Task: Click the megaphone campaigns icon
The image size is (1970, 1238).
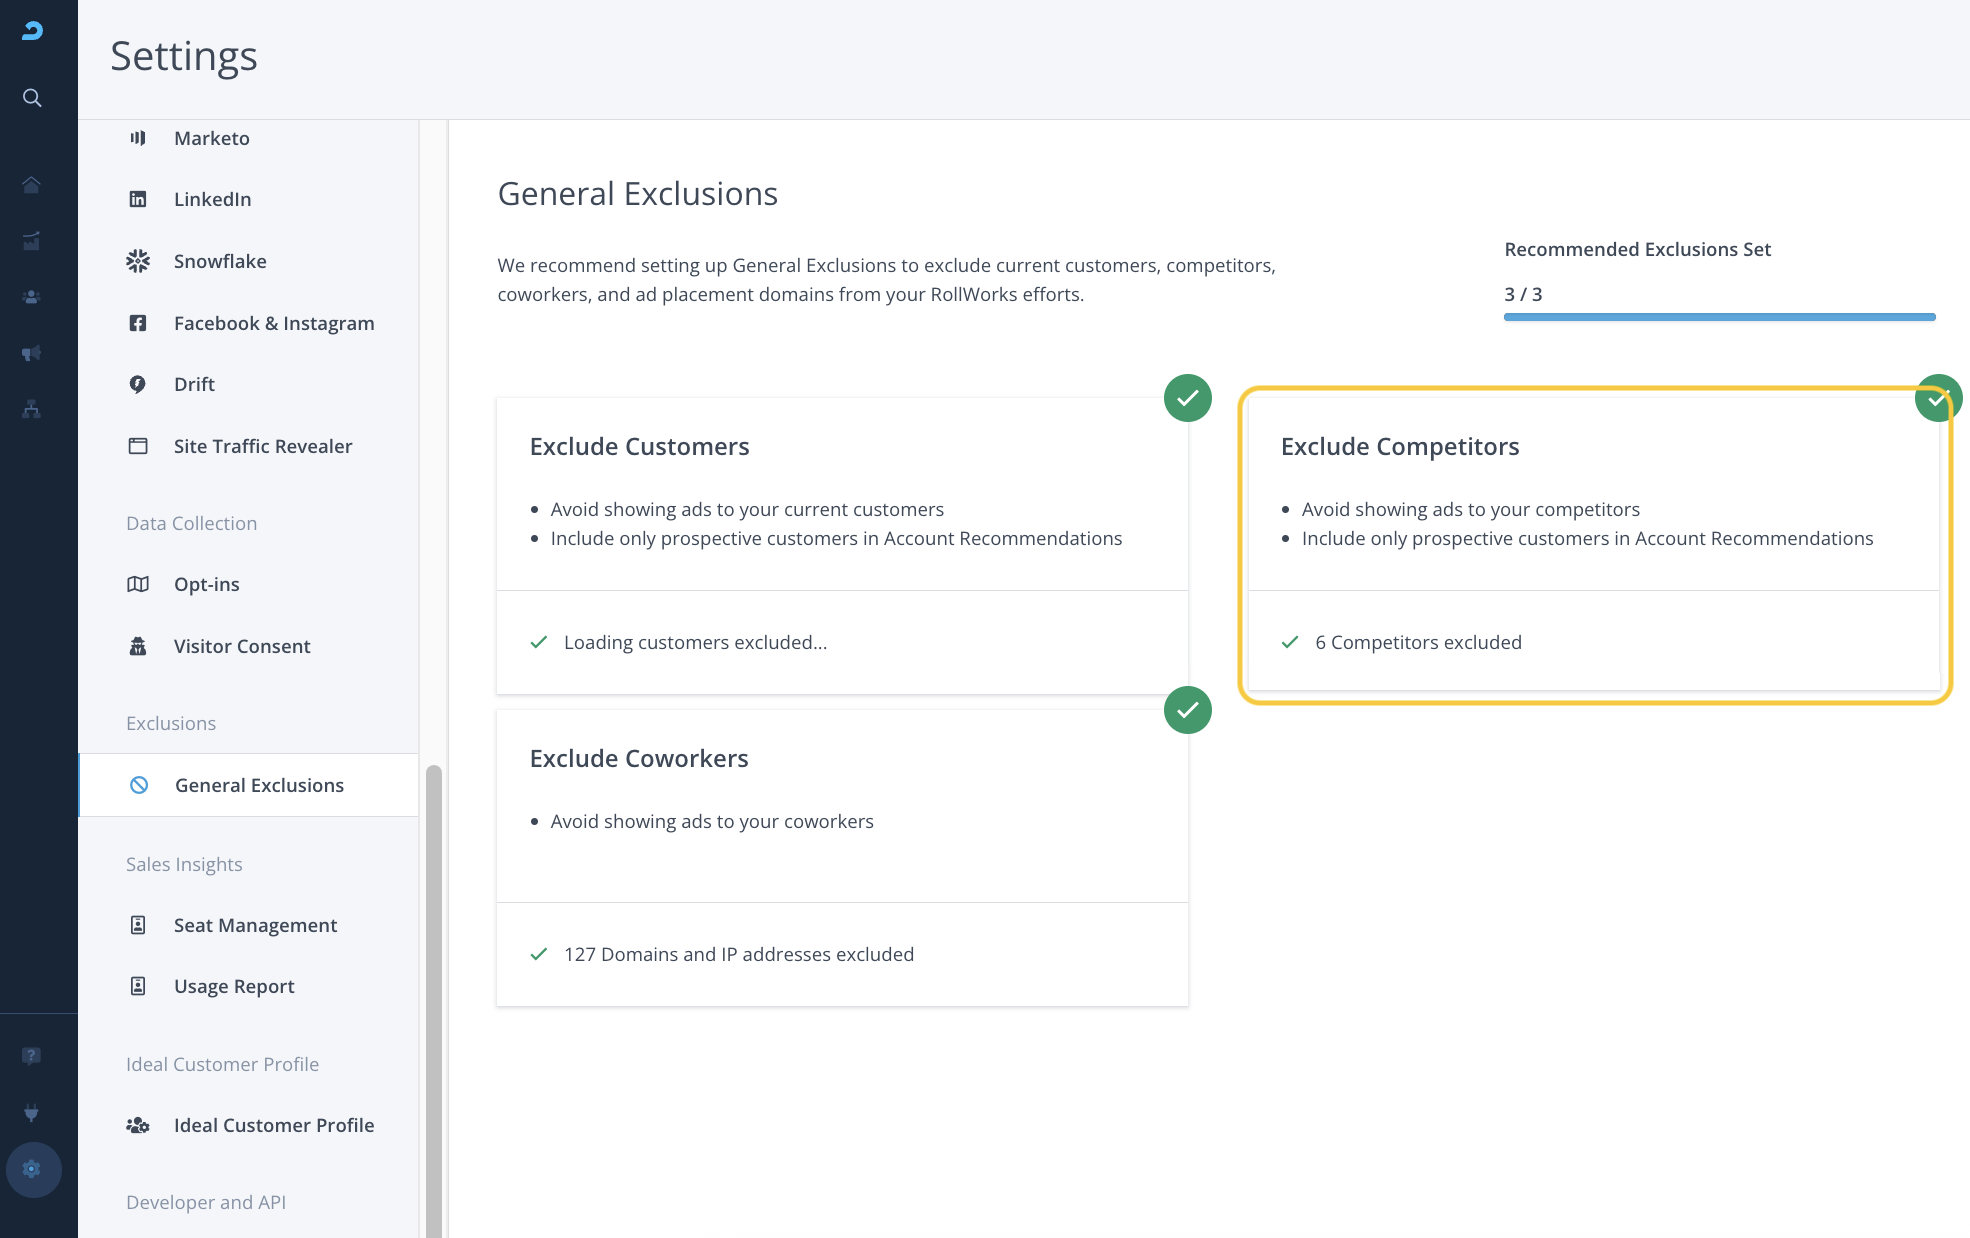Action: coord(32,353)
